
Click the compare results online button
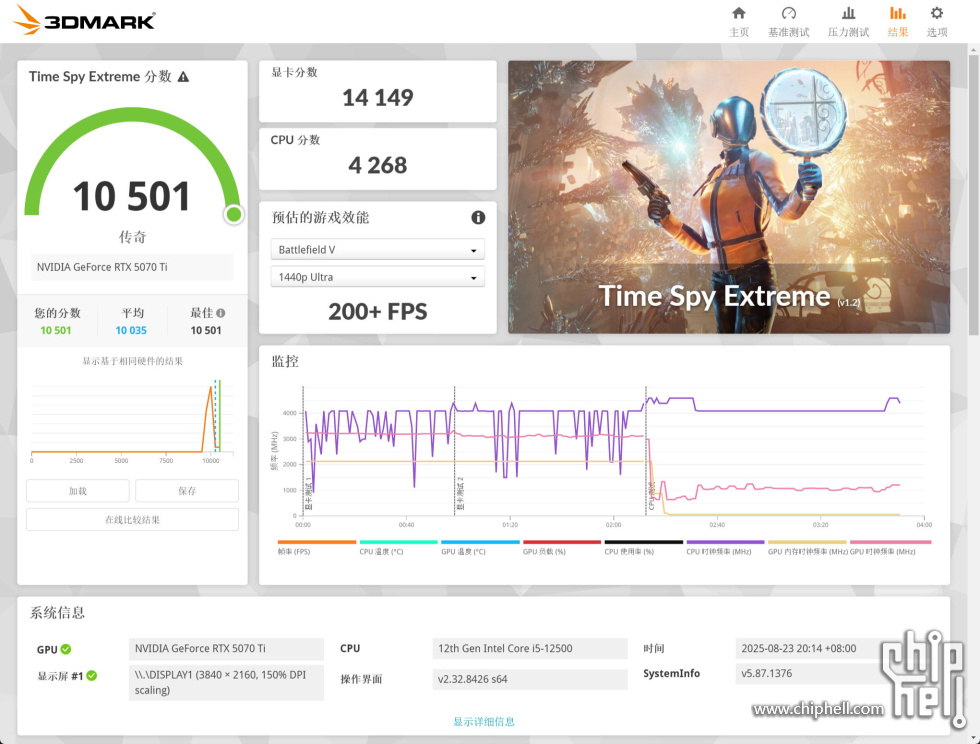coord(132,520)
